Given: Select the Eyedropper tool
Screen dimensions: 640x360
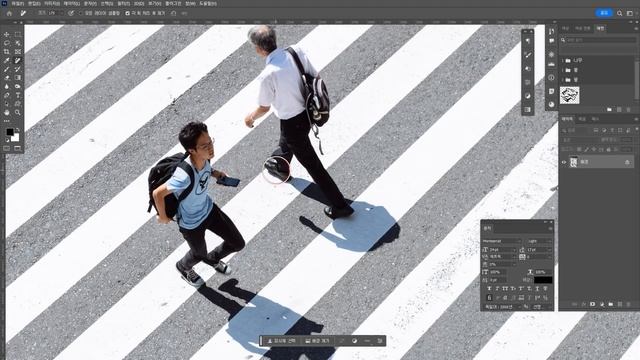Looking at the screenshot, I should click(7, 60).
